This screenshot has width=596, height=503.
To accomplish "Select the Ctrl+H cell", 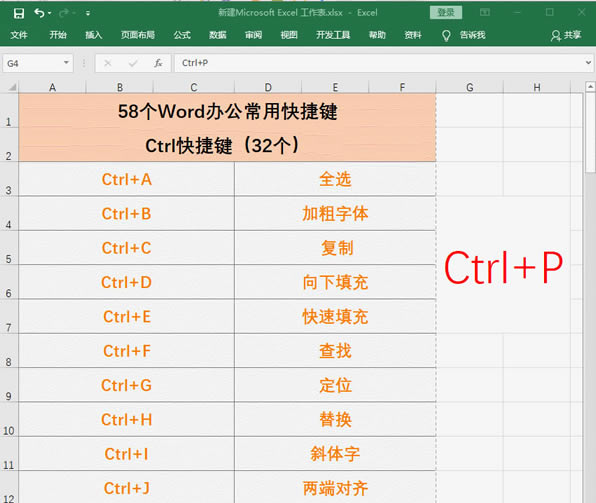I will pyautogui.click(x=127, y=420).
